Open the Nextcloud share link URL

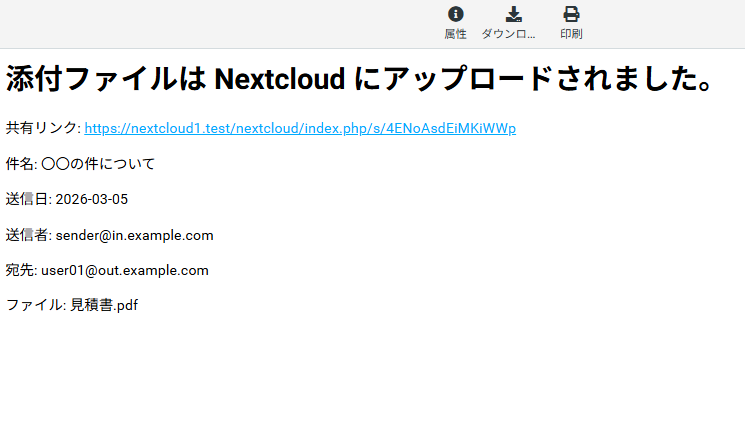coord(300,128)
